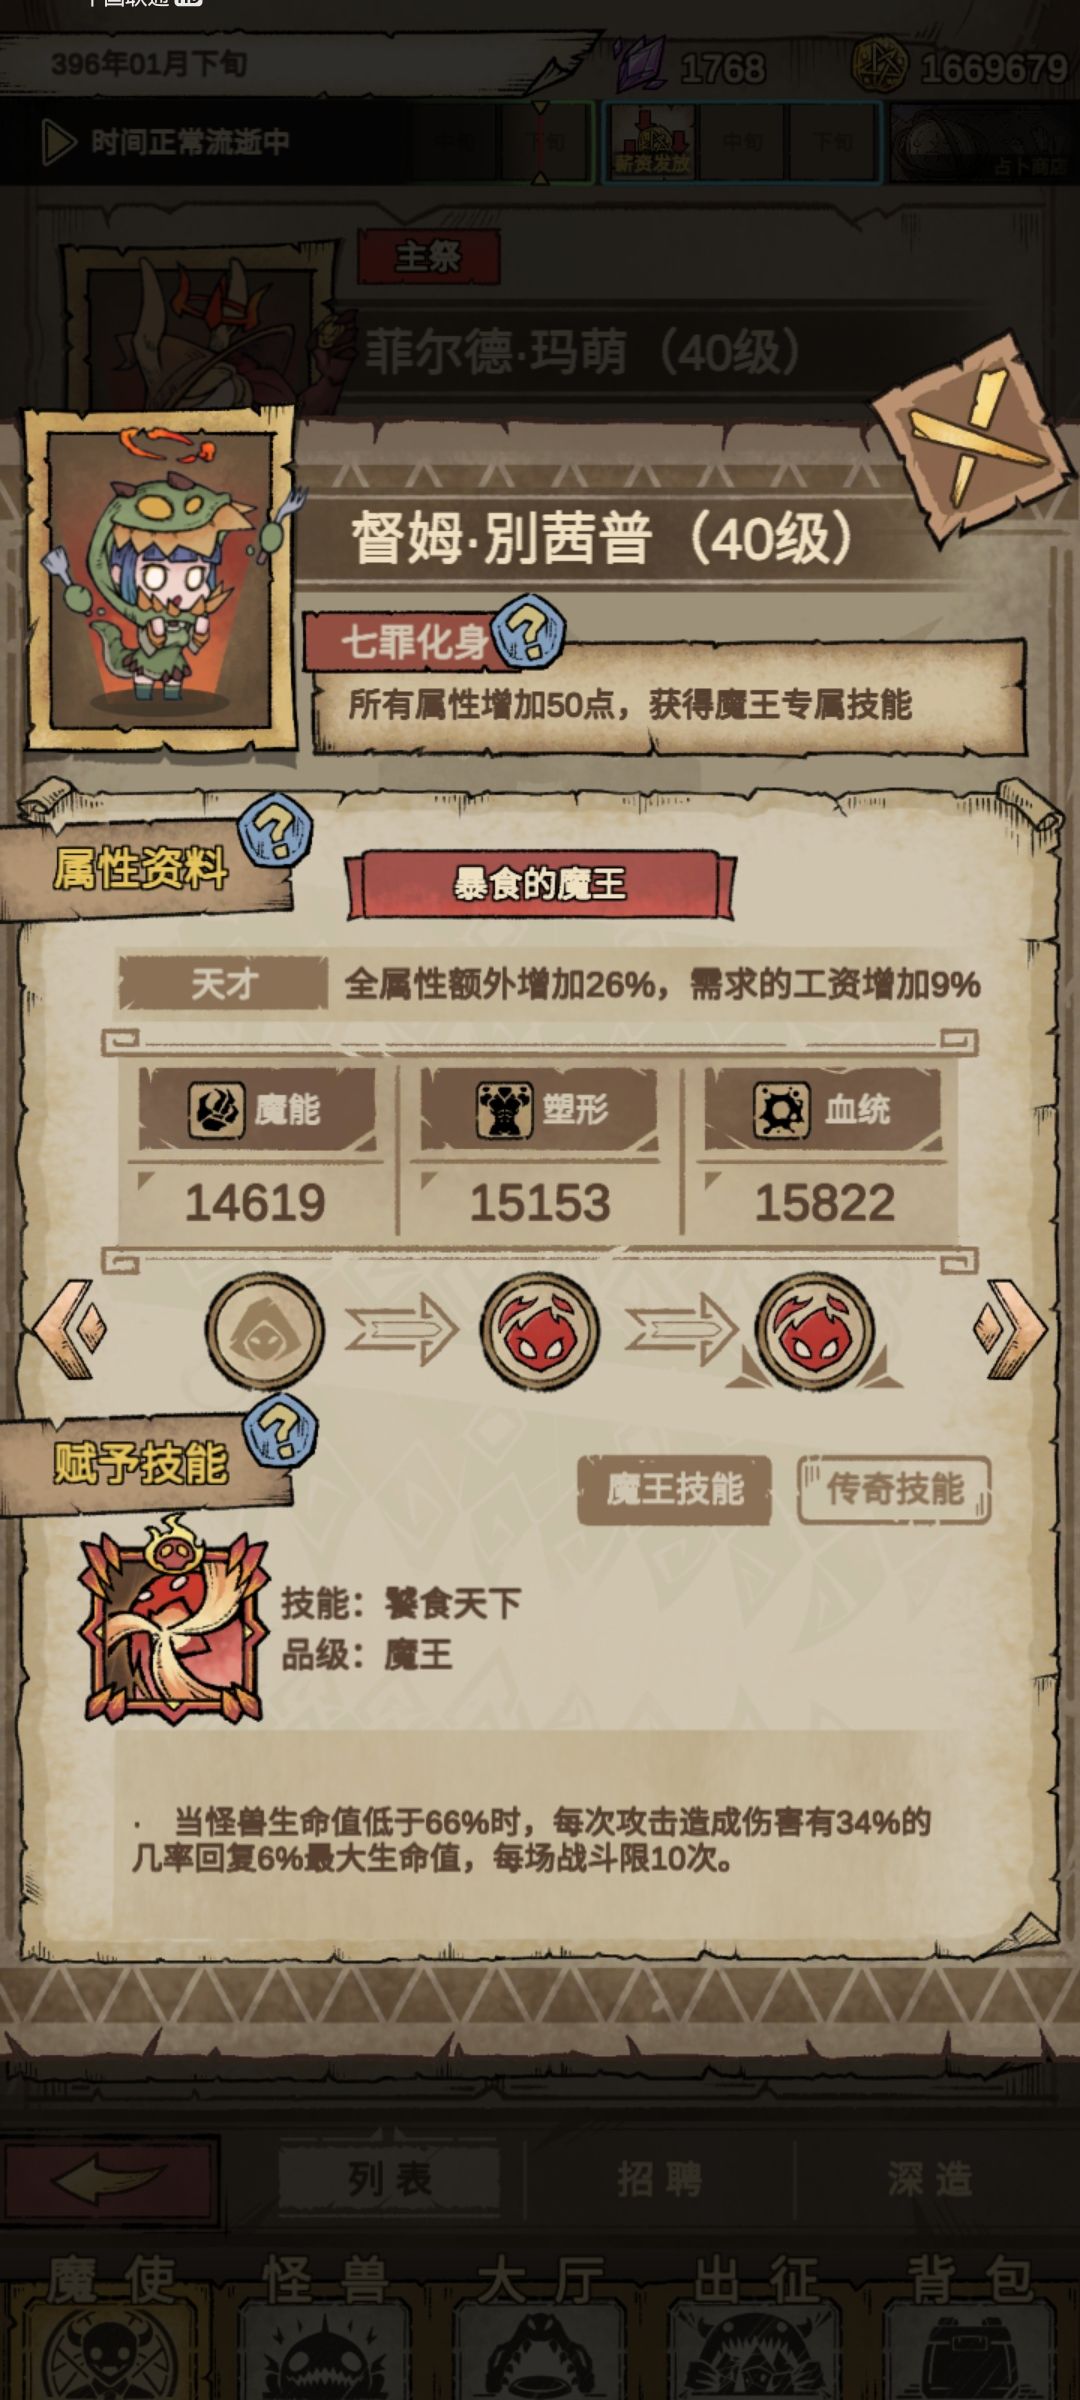Go to previous character with left arrow
The width and height of the screenshot is (1080, 2400).
(69, 1329)
